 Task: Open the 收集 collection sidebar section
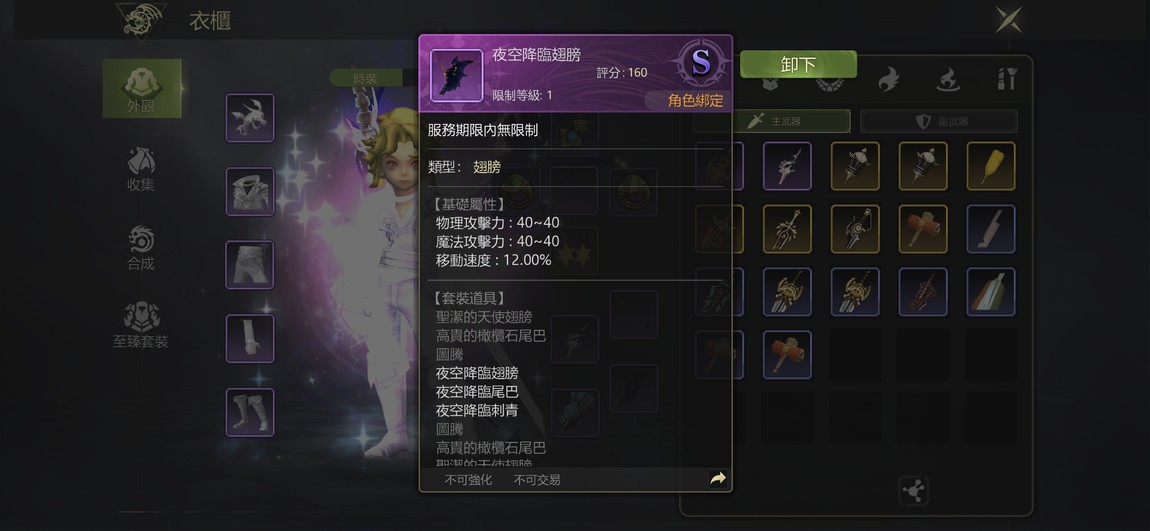point(141,169)
